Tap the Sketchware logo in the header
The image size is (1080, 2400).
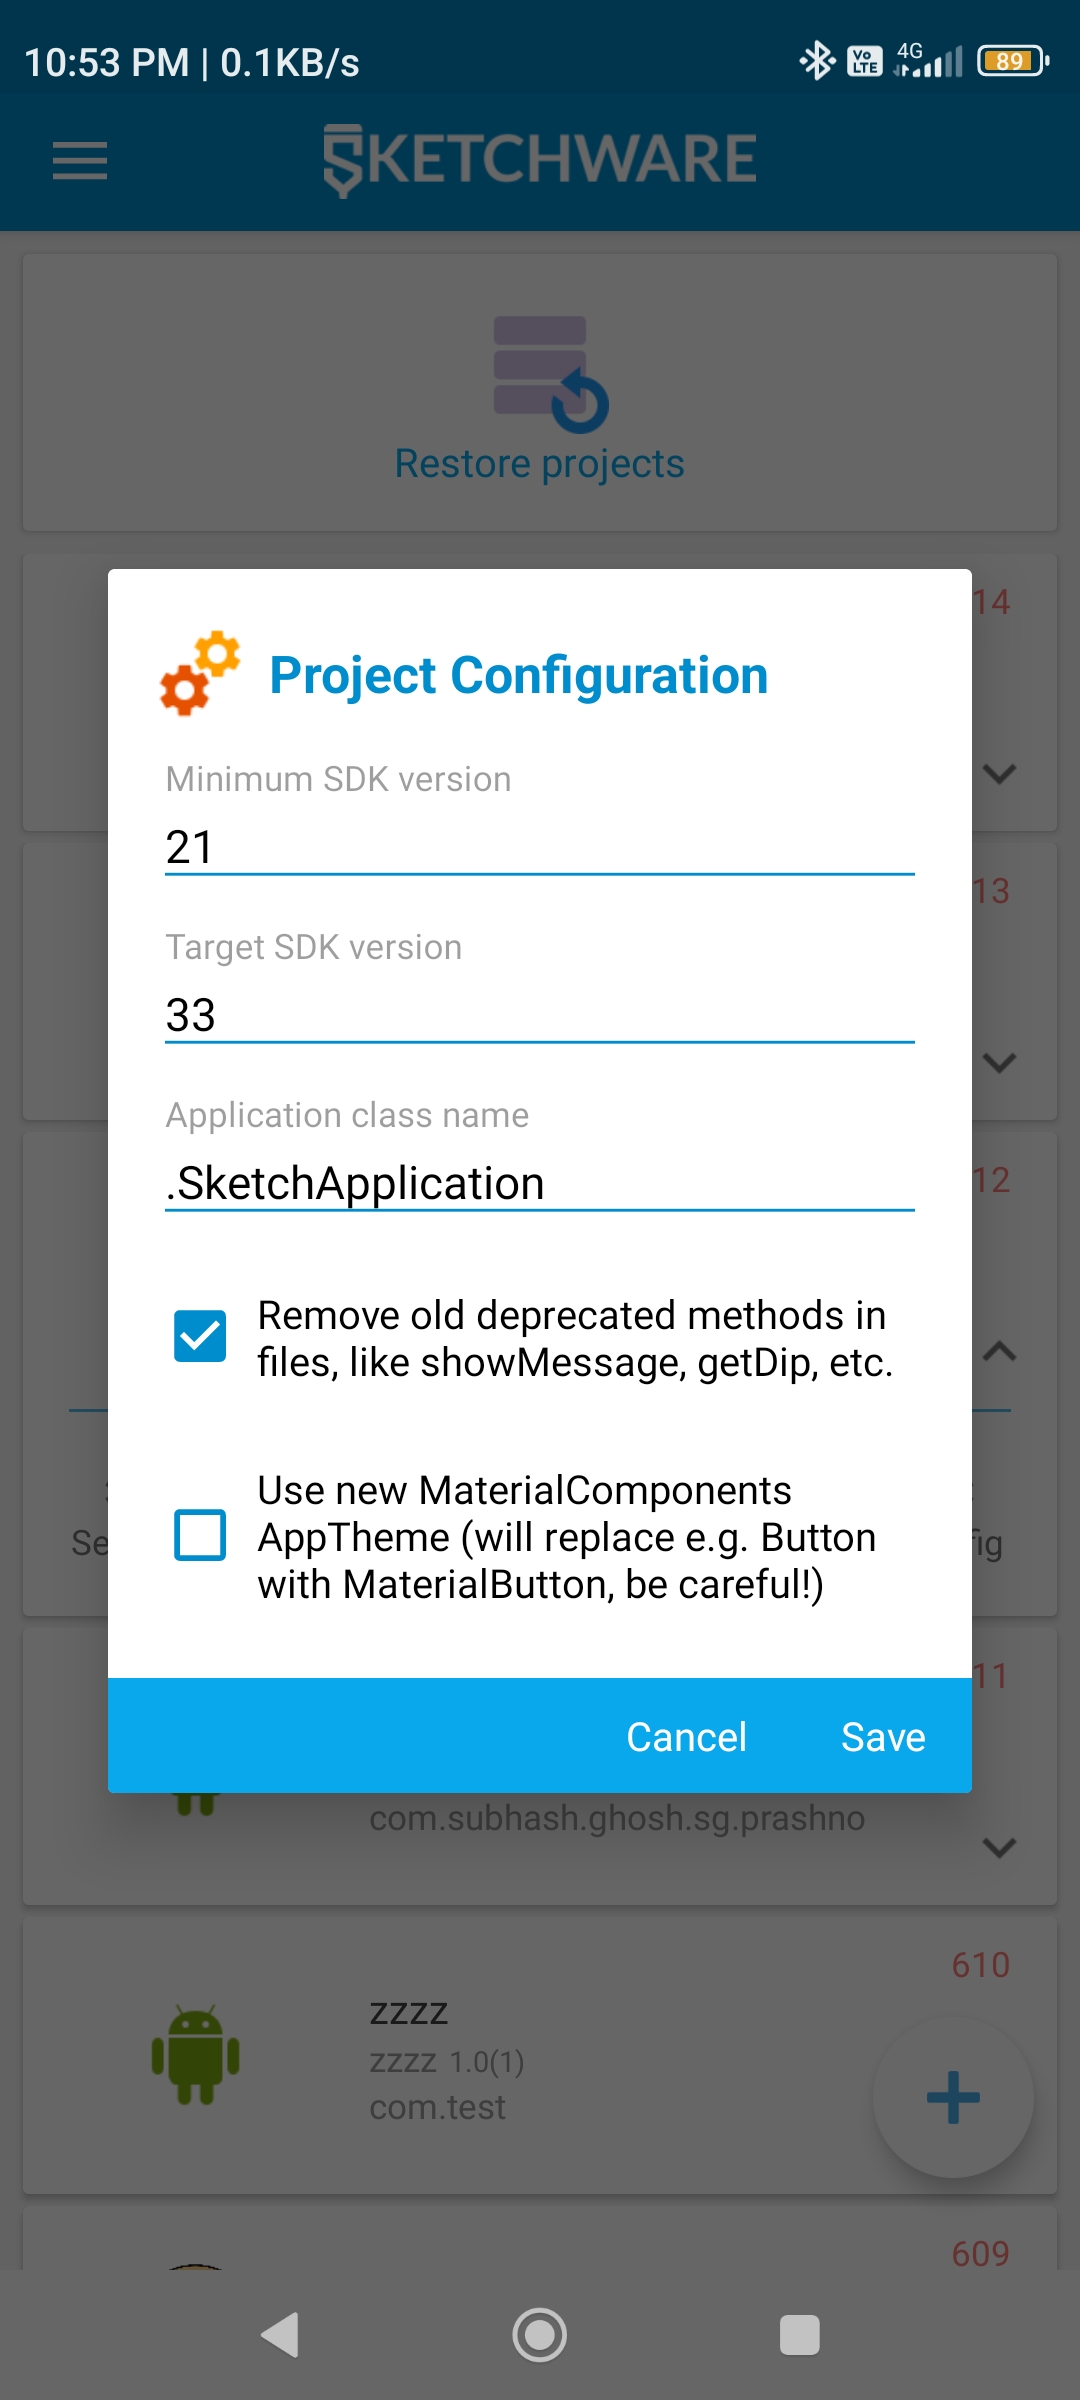(540, 157)
